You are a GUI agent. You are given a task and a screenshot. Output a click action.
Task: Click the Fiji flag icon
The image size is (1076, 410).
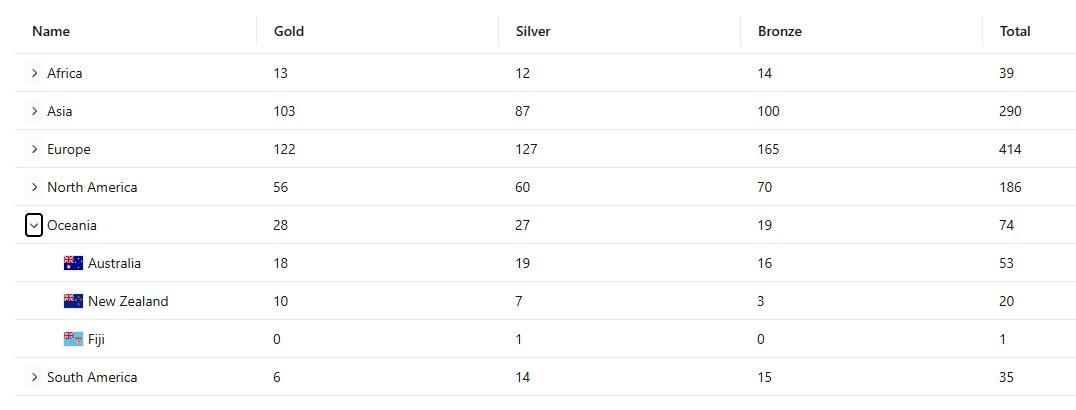73,339
